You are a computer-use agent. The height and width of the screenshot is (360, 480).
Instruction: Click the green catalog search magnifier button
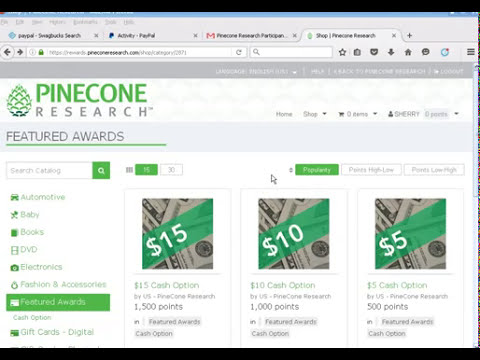101,171
